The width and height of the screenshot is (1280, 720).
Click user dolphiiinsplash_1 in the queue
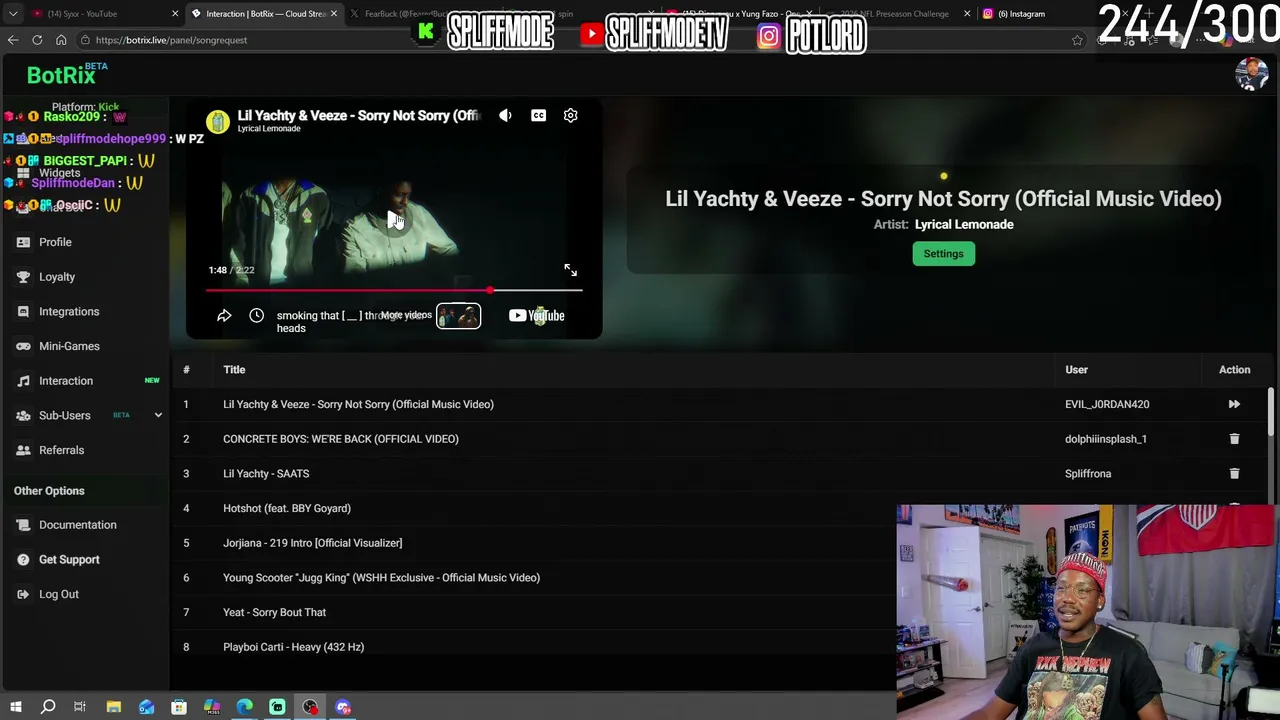coord(1106,439)
